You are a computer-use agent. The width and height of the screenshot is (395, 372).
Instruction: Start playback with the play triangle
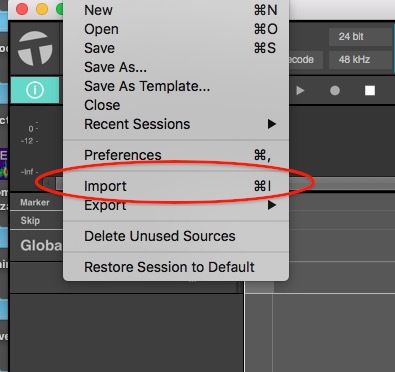tap(300, 90)
